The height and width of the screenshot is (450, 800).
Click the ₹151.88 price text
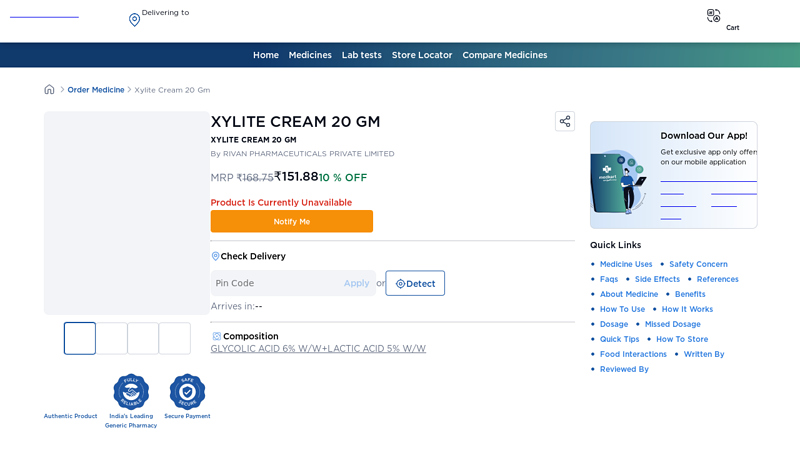296,177
